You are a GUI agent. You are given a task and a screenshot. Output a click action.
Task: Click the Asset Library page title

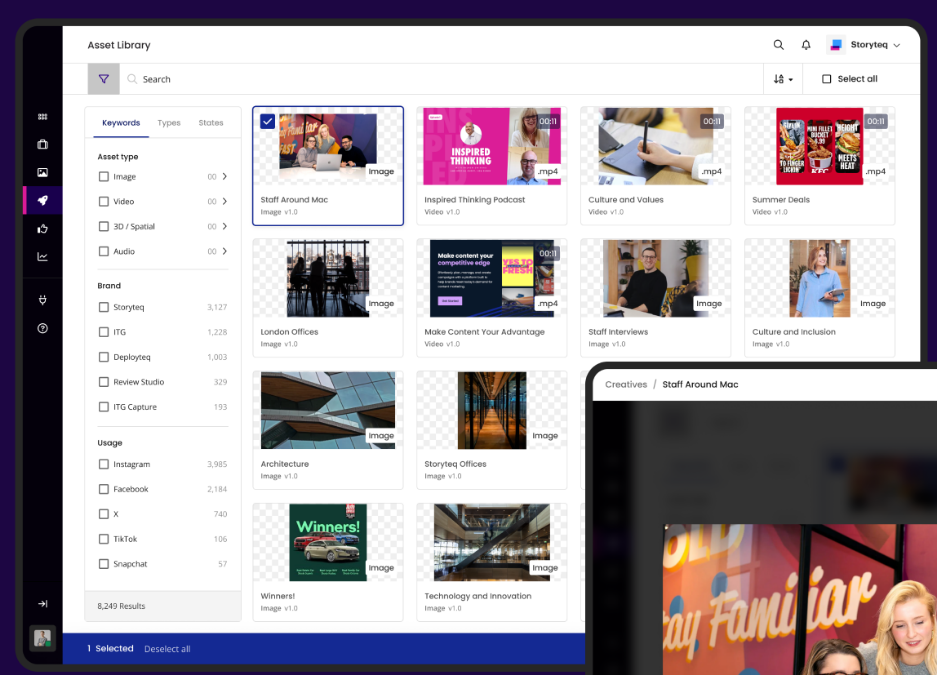coord(119,45)
